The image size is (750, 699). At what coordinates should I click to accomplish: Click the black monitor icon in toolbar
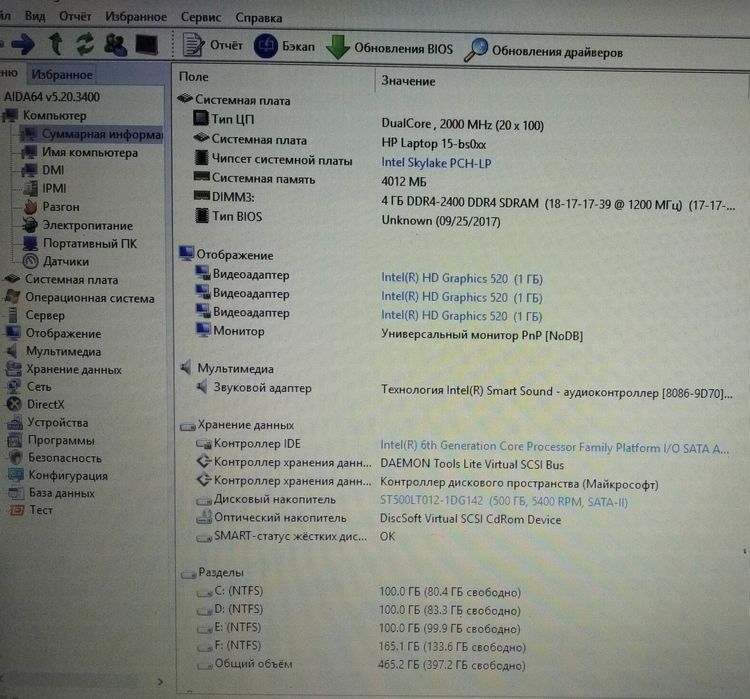pos(146,45)
